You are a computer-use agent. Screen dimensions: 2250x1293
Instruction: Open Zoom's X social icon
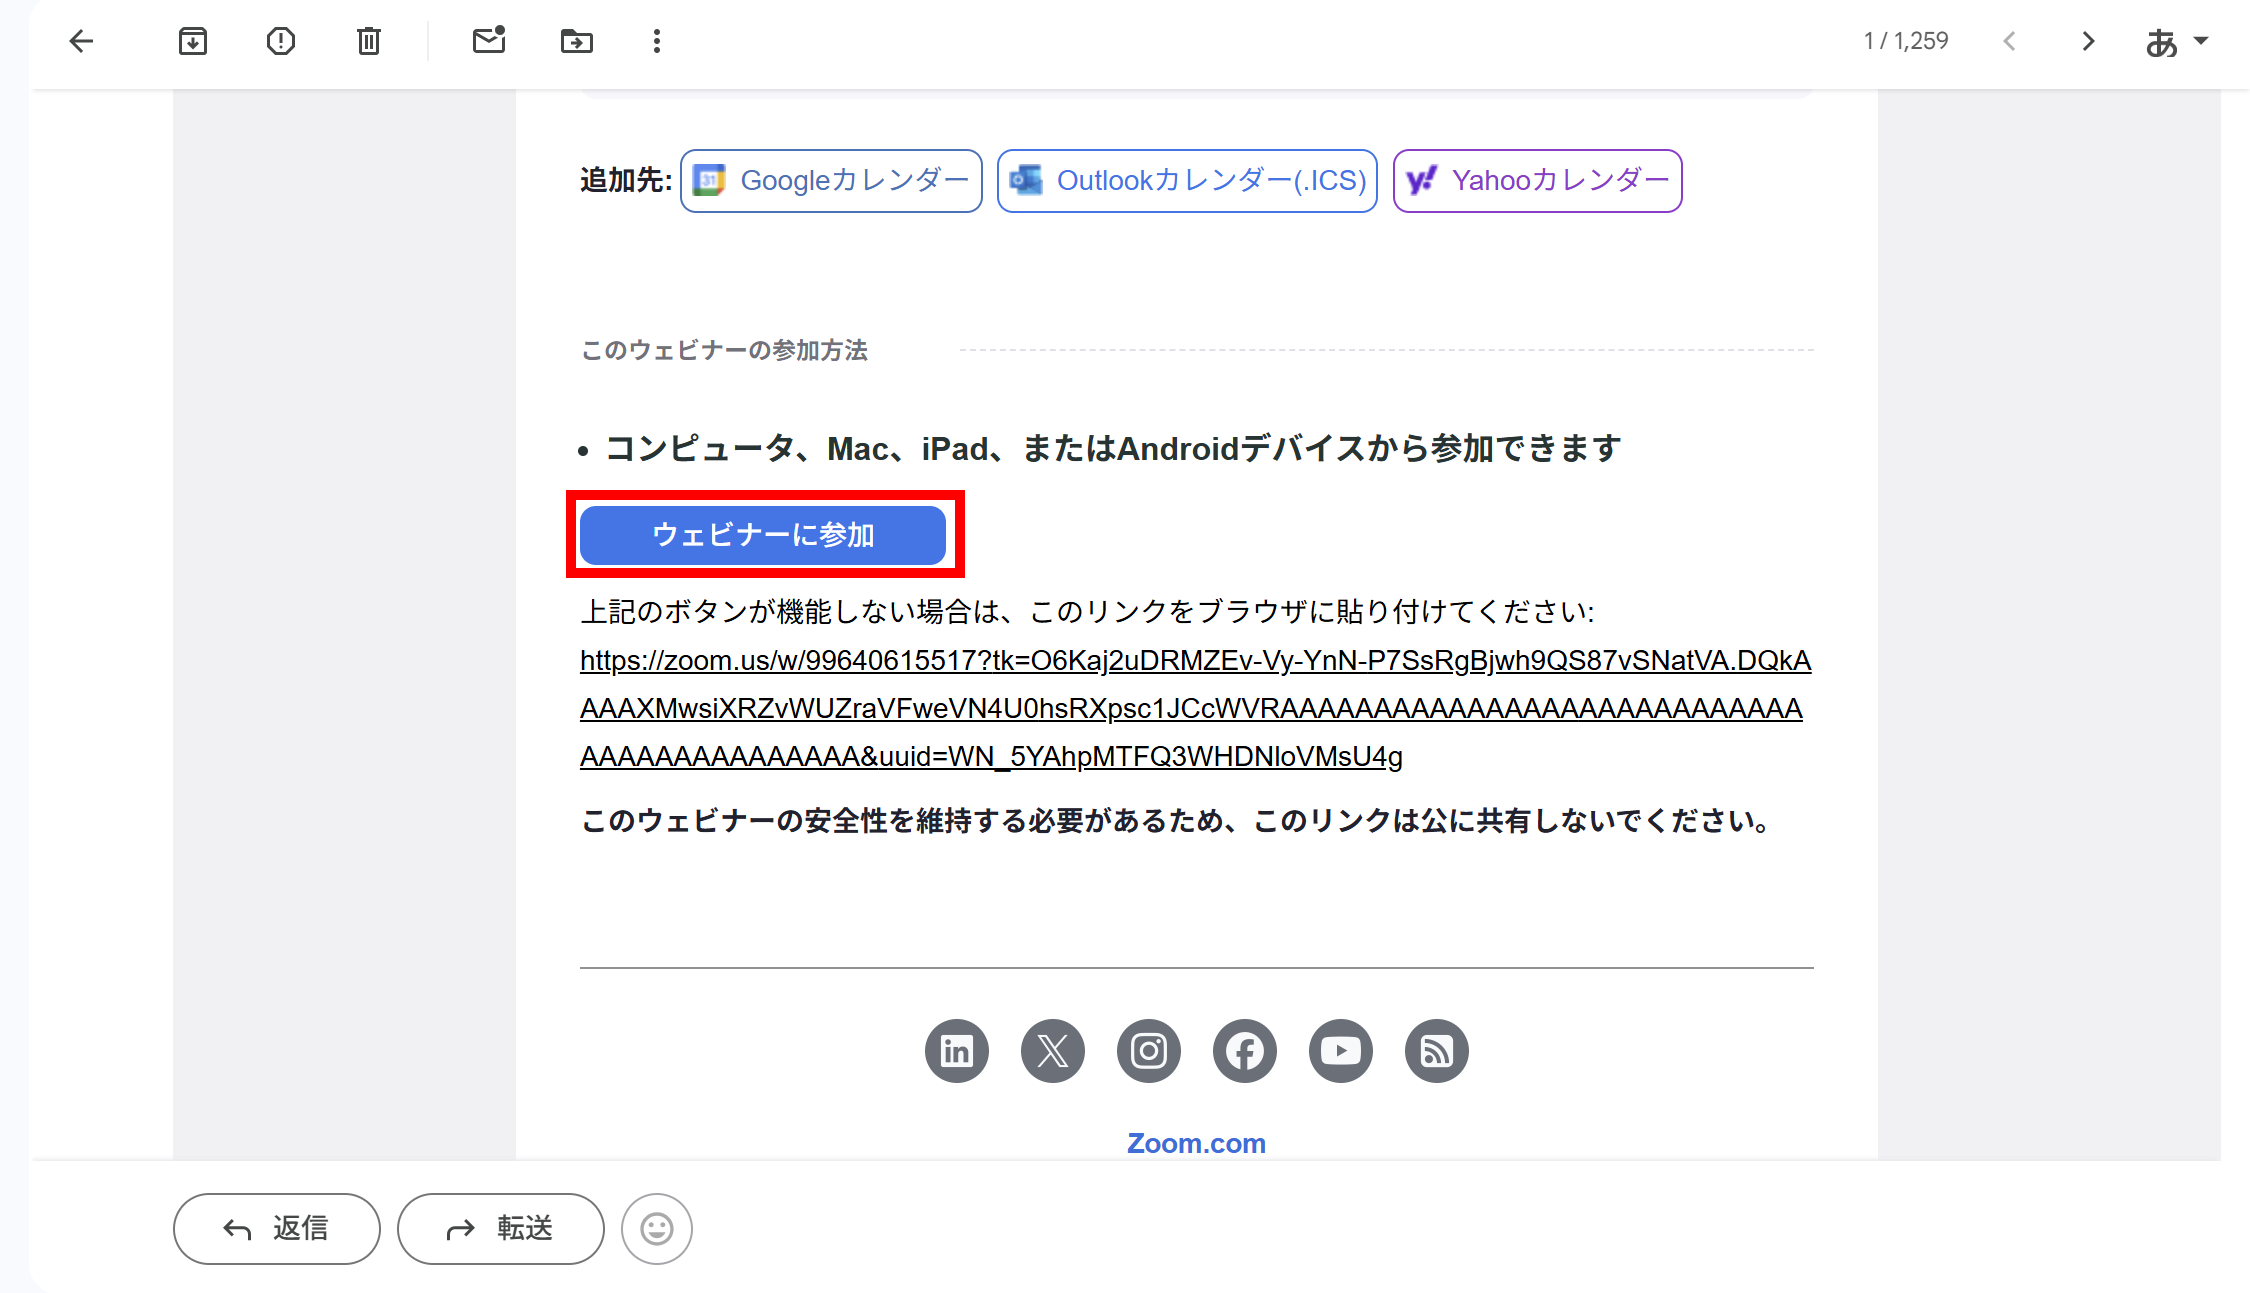[1053, 1051]
